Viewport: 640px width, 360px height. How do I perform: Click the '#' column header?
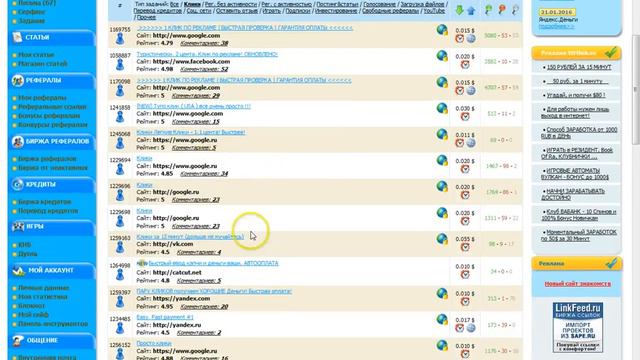pyautogui.click(x=120, y=6)
